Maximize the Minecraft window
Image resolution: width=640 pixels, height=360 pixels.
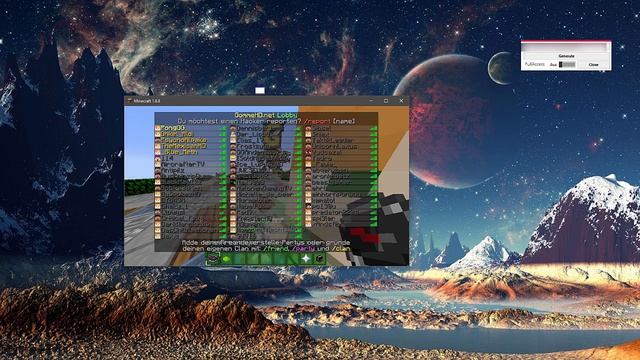coord(386,101)
